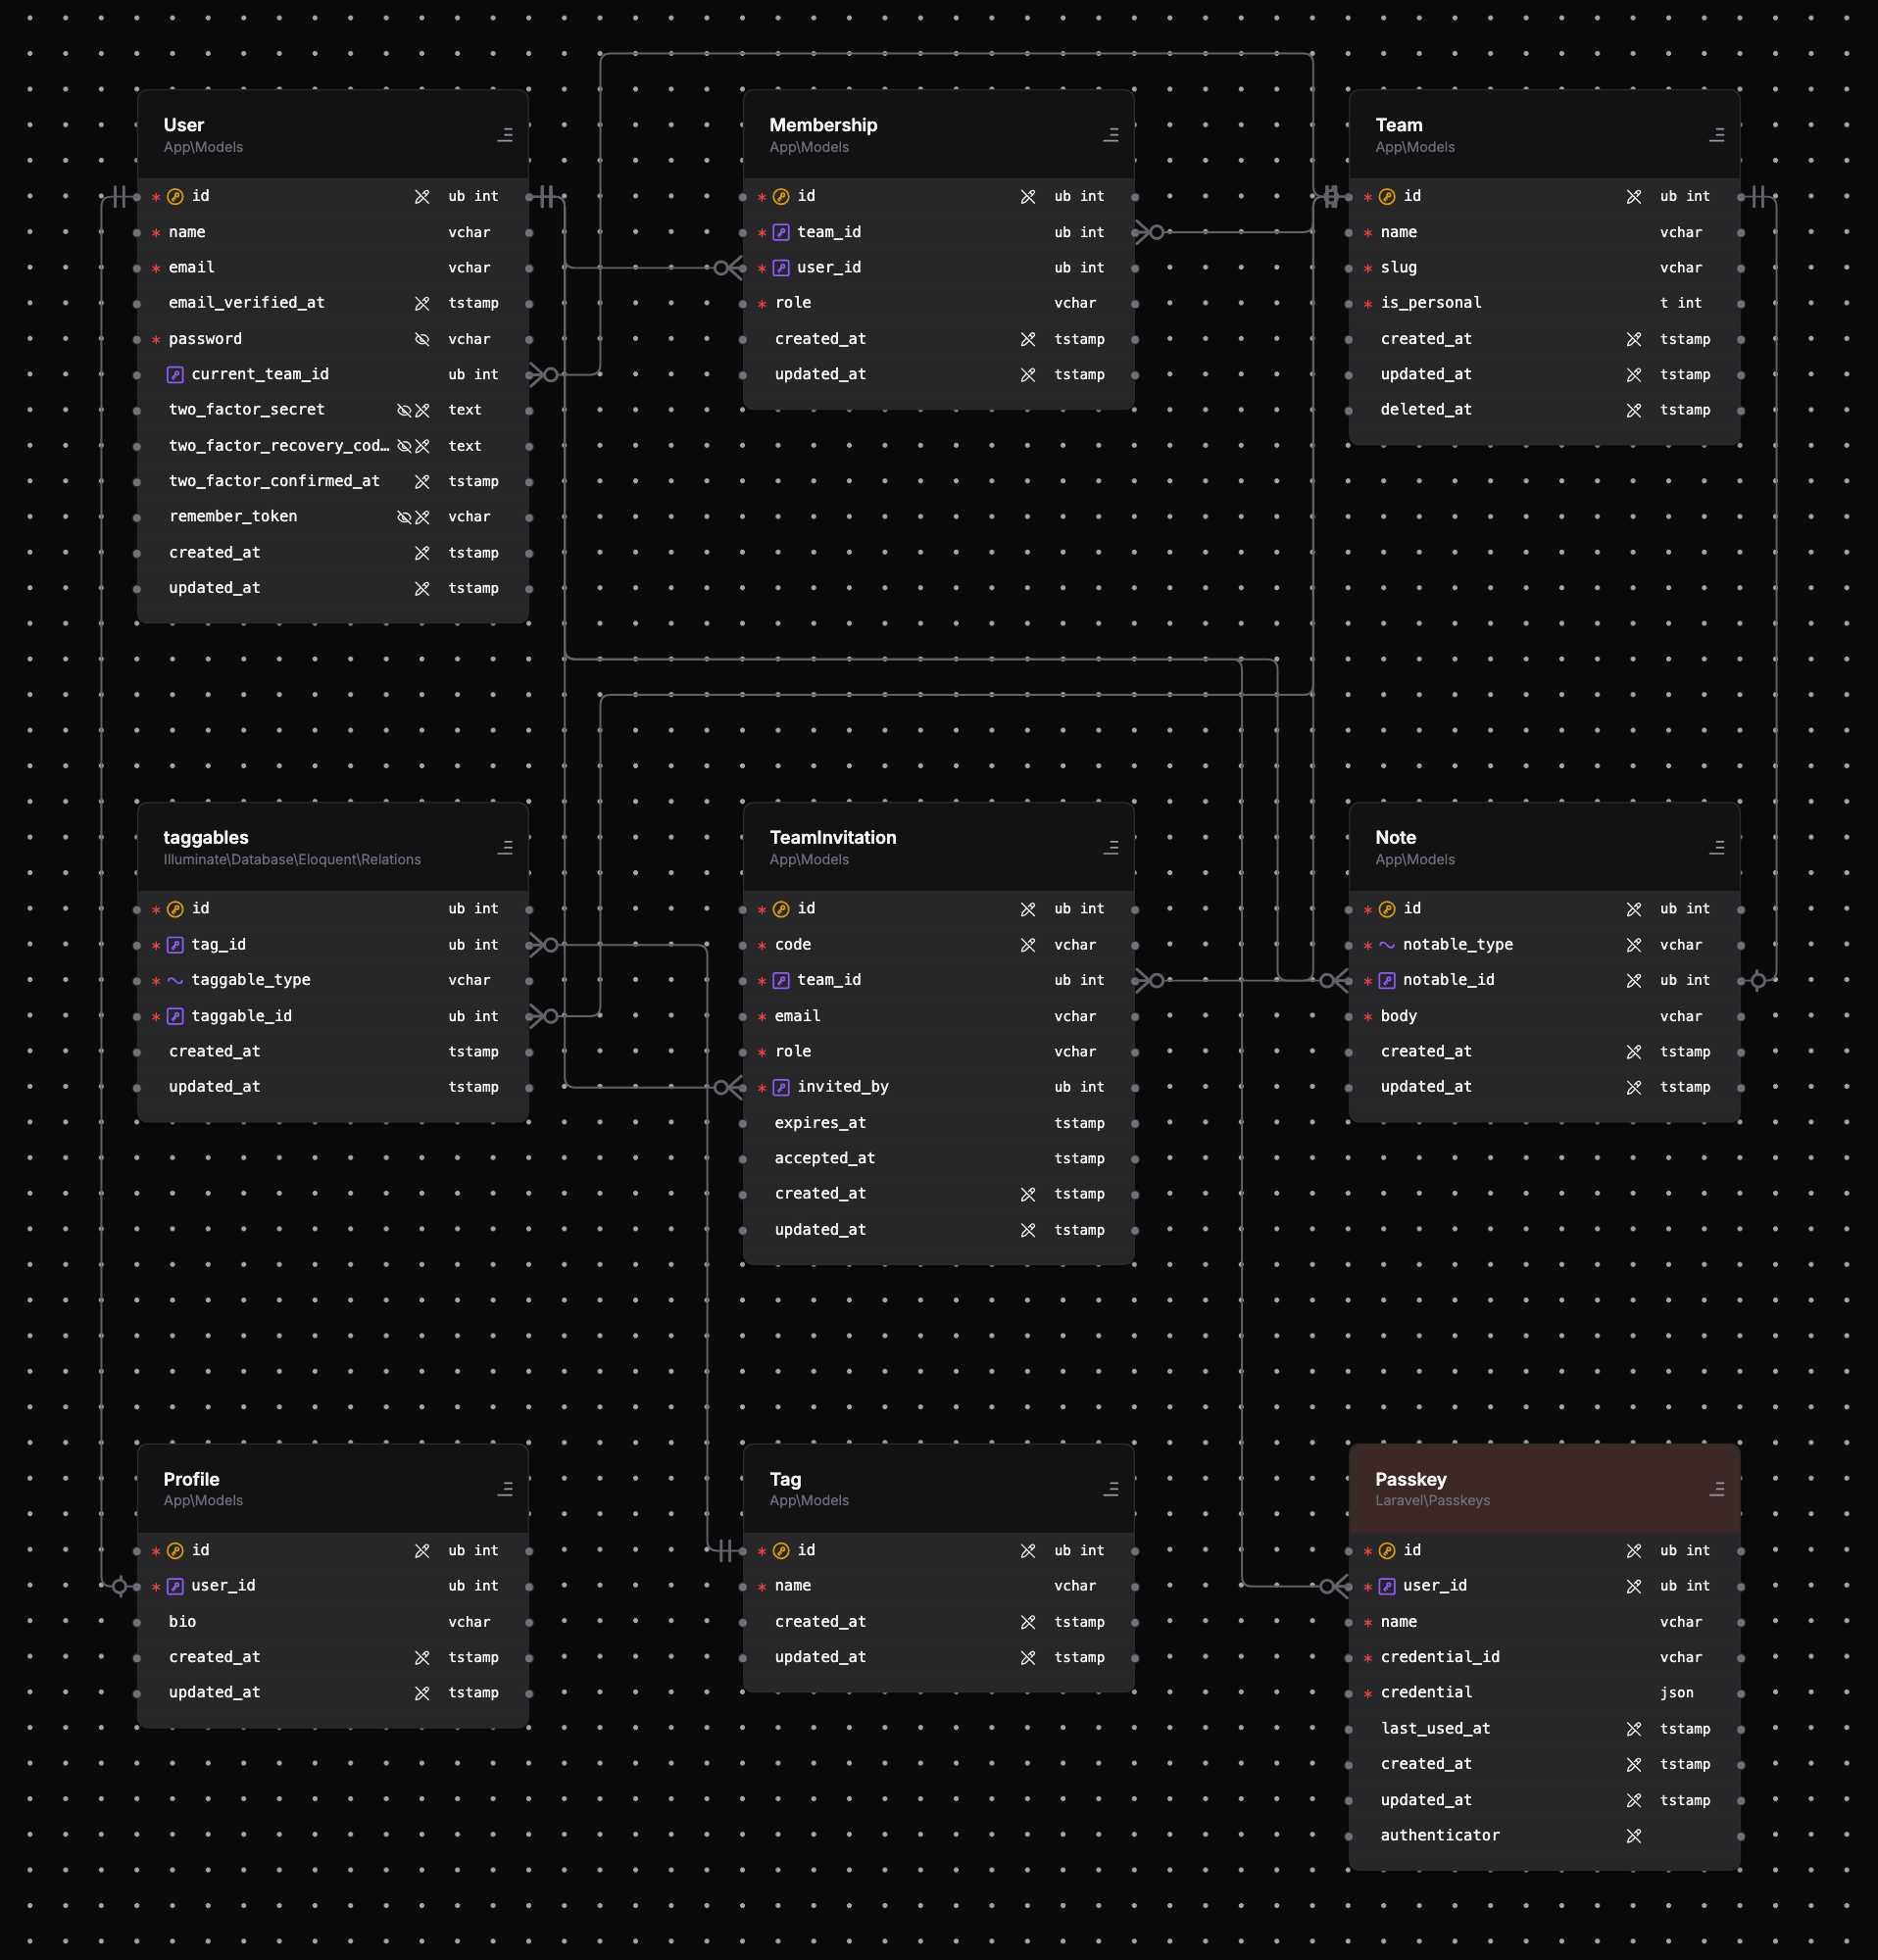Click the Laravel\Passkeys namespace label
1878x1960 pixels.
1432,1501
